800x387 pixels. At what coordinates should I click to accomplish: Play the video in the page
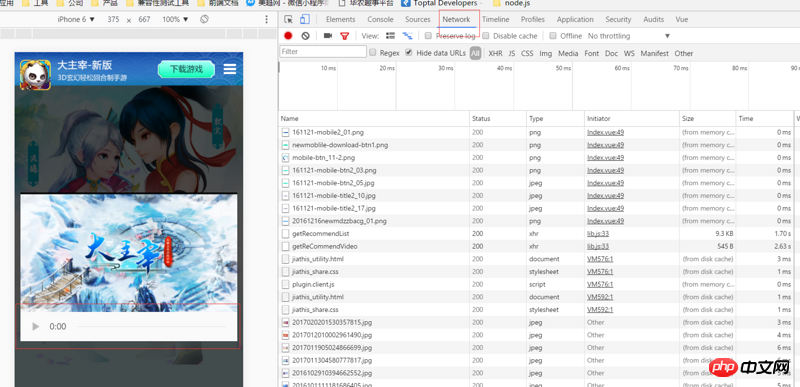[36, 326]
